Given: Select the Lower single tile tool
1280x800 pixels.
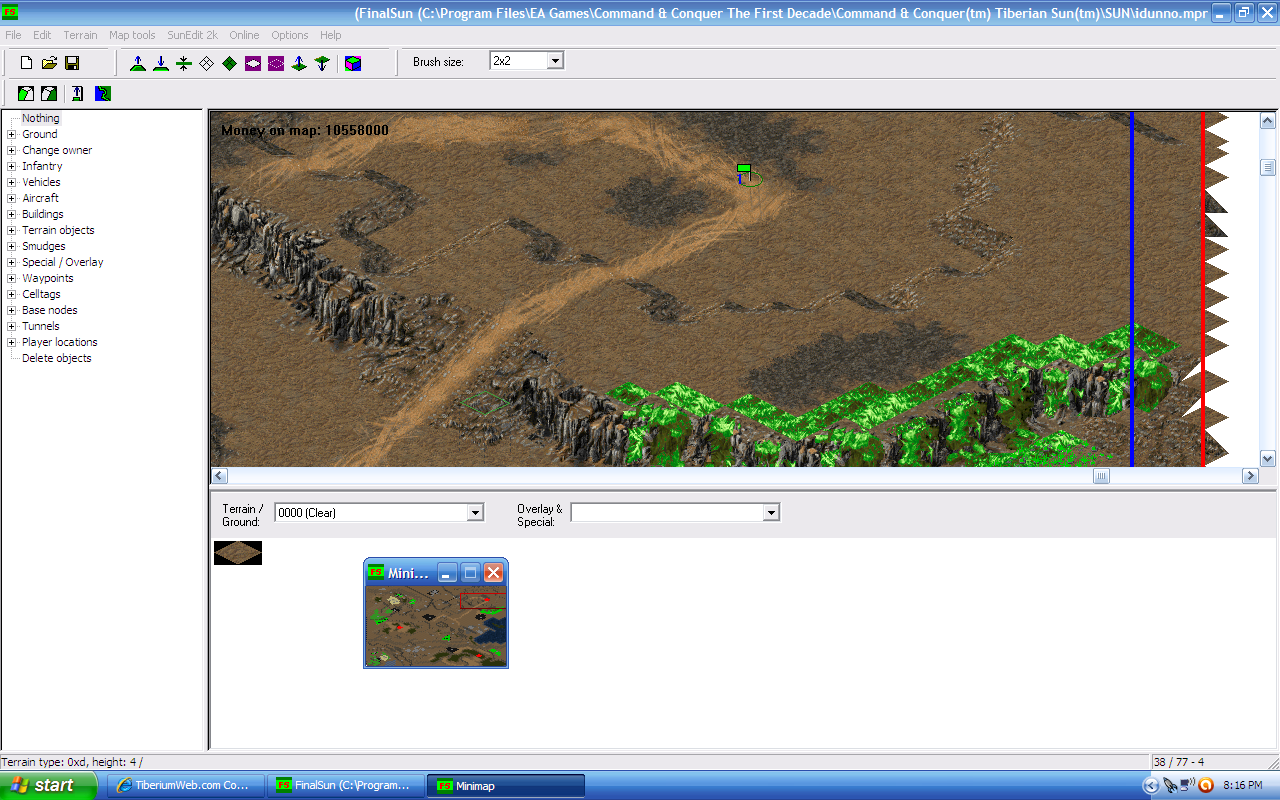Looking at the screenshot, I should tap(321, 63).
